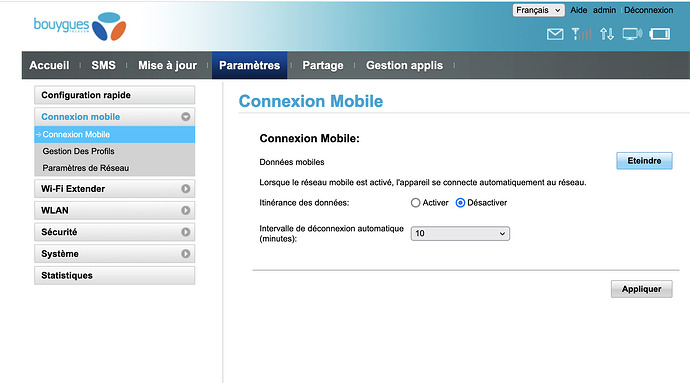Select Désactiver for Itinérance des données
This screenshot has width=690, height=383.
pos(460,203)
